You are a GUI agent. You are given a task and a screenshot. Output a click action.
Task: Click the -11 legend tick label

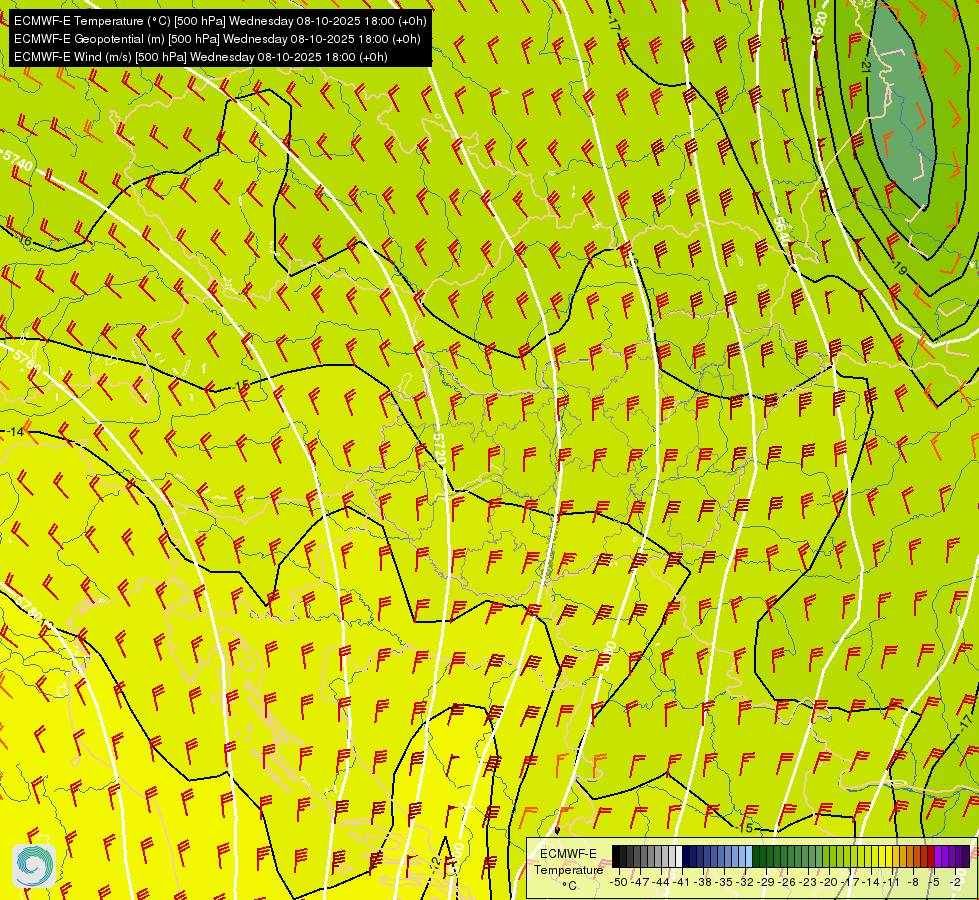892,882
